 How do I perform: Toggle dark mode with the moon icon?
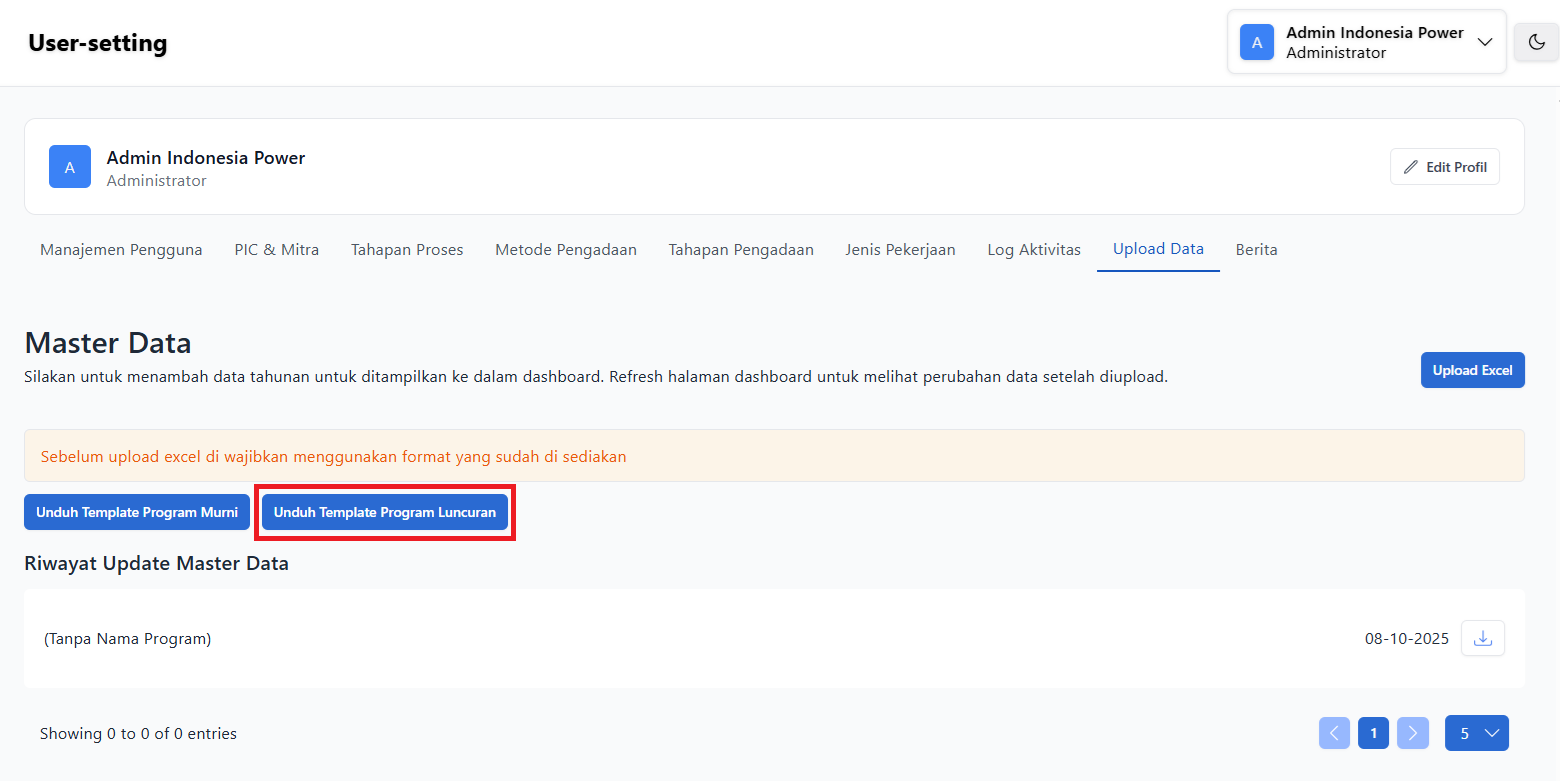coord(1536,42)
